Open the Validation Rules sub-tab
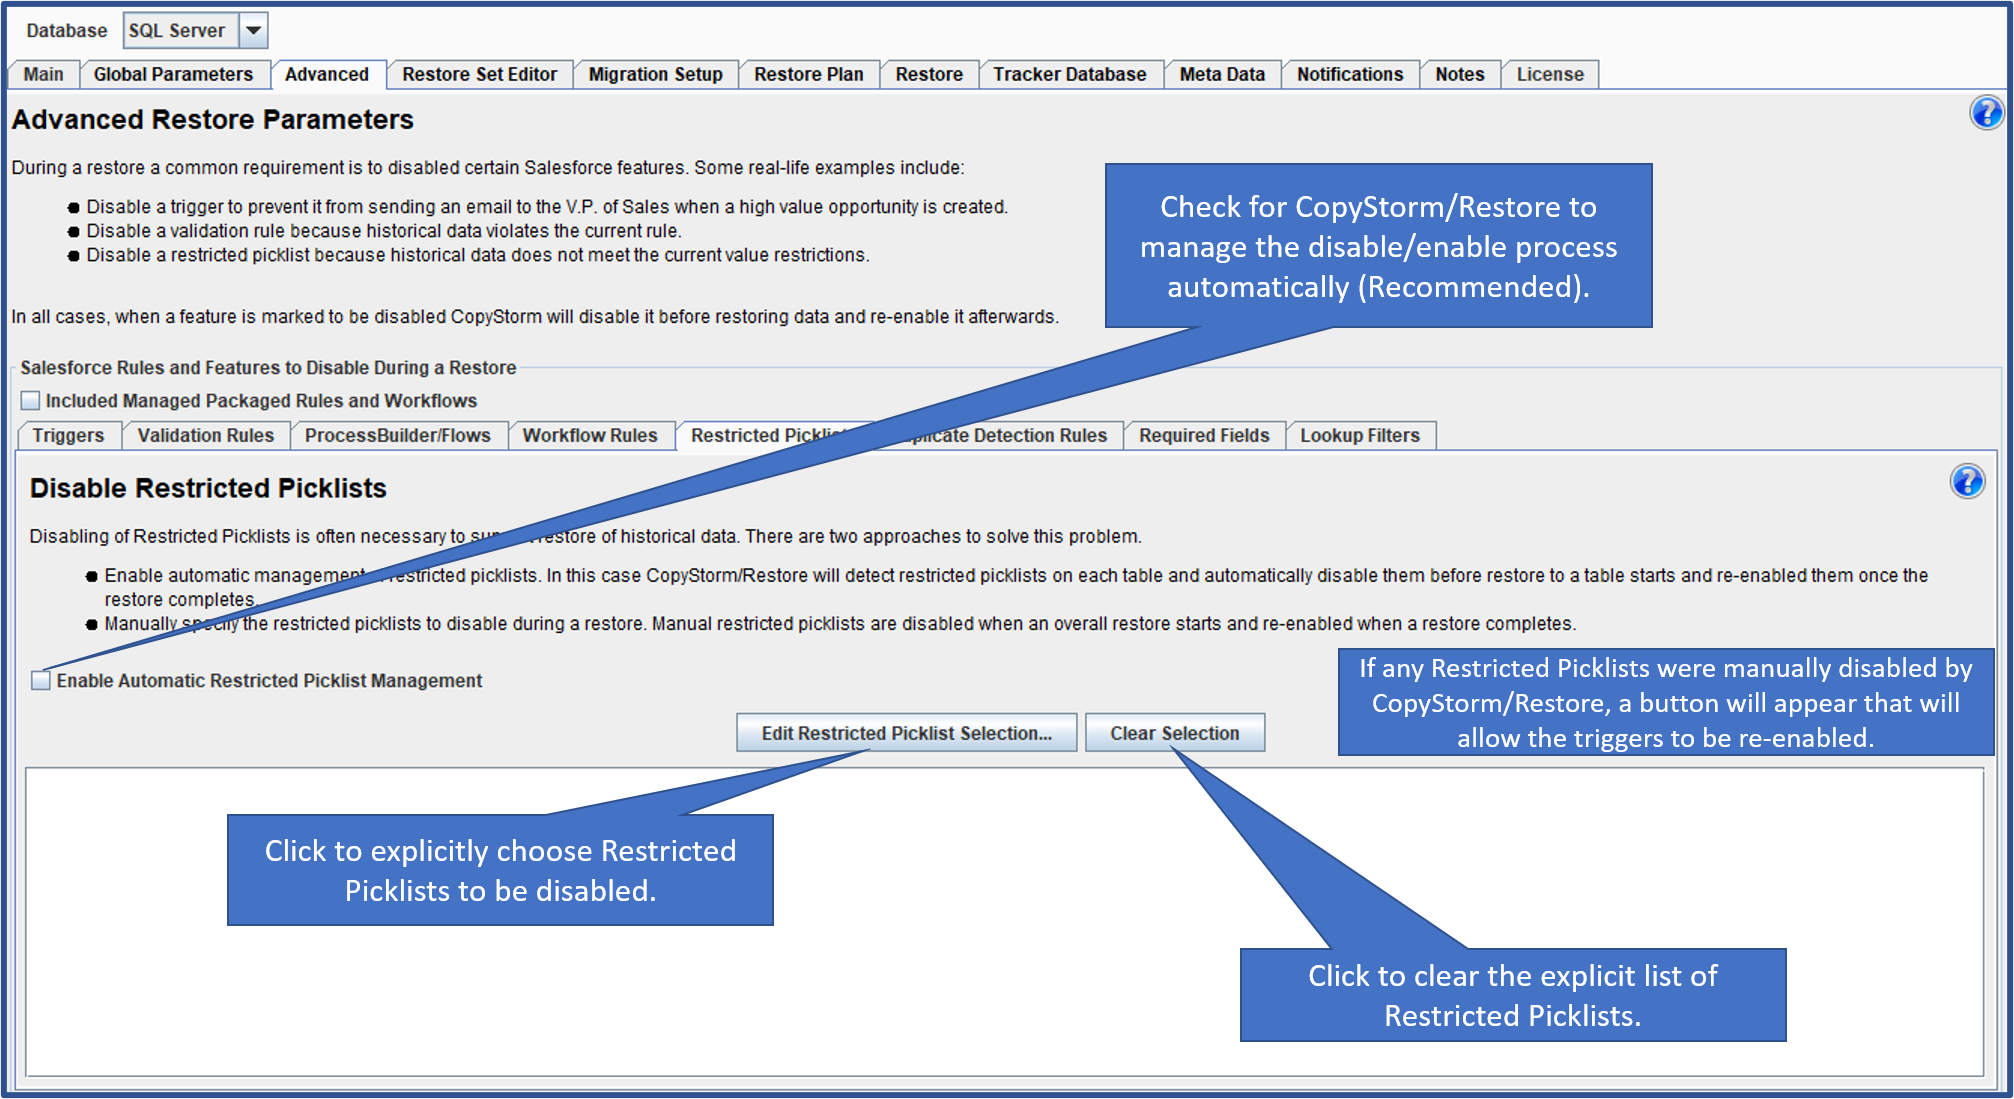Image resolution: width=2014 pixels, height=1099 pixels. tap(205, 435)
